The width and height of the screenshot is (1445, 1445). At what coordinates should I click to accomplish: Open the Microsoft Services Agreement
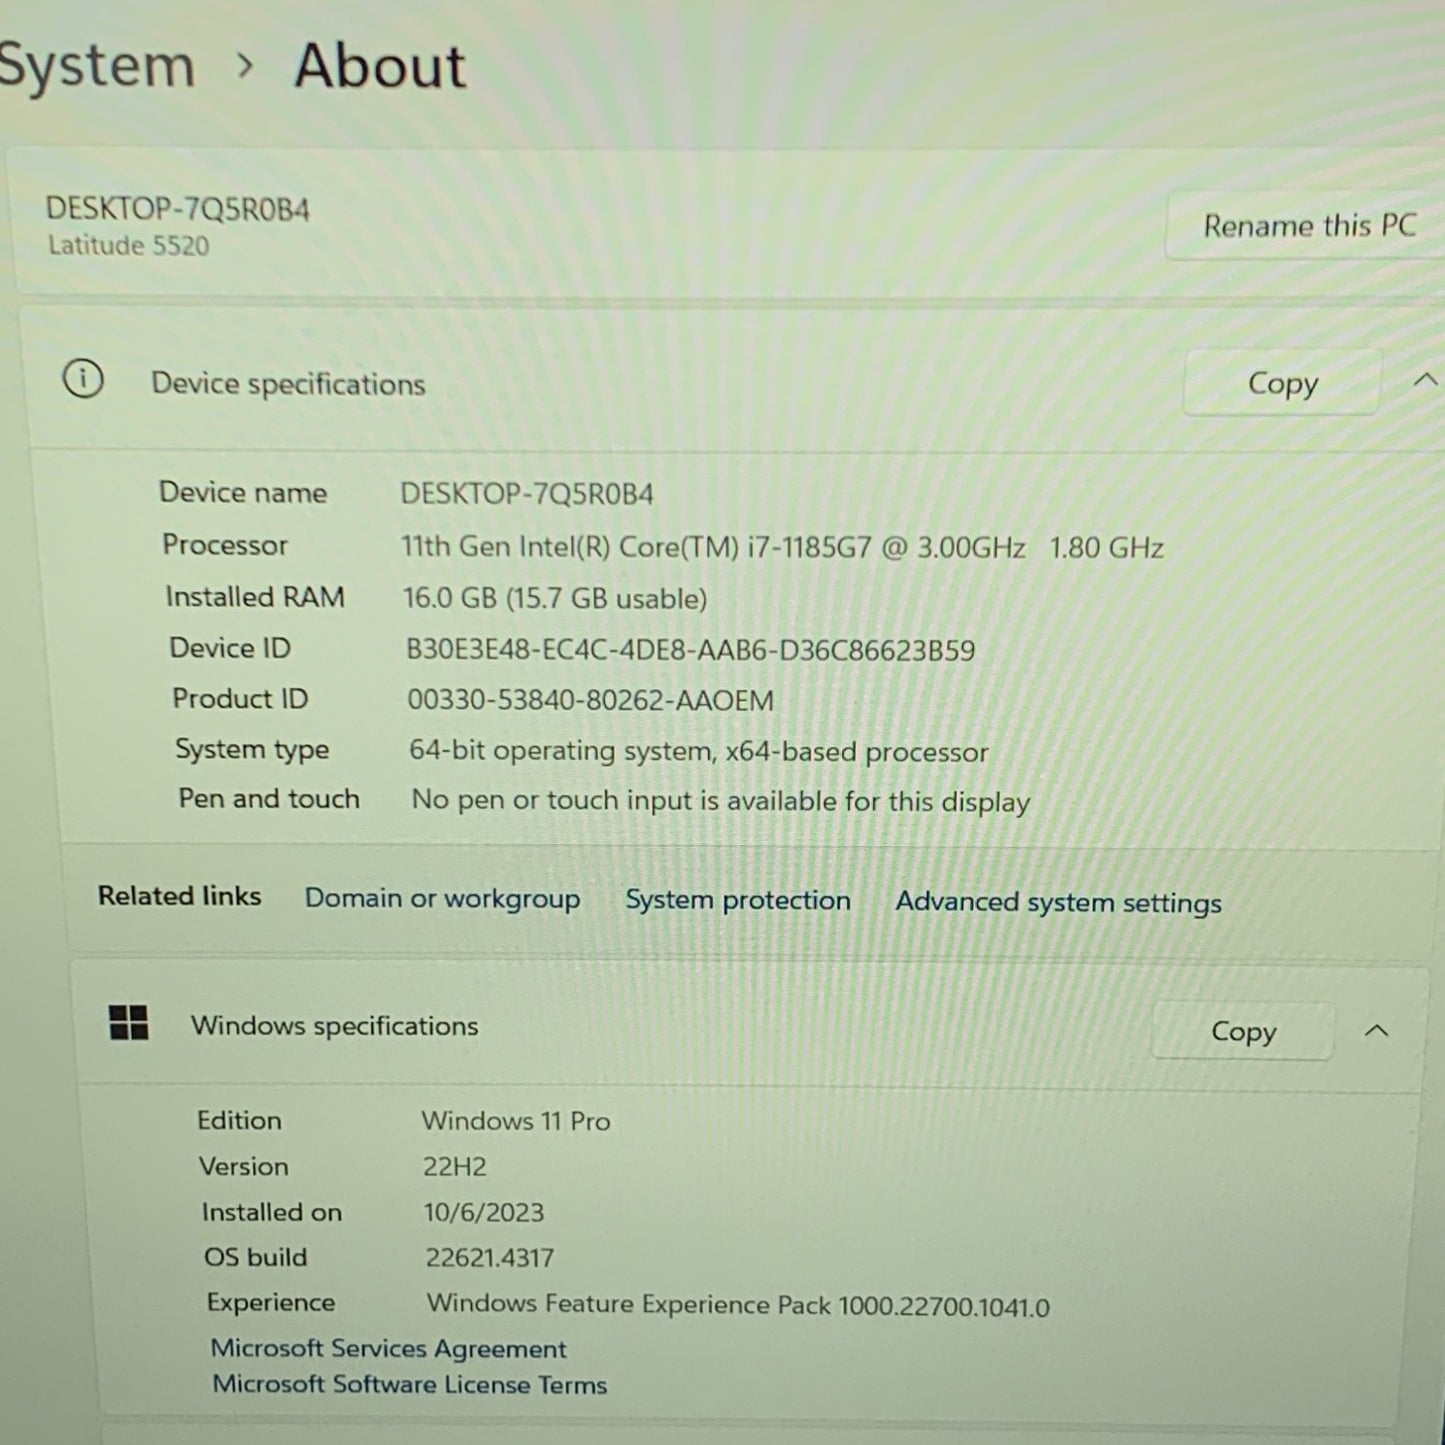388,1348
